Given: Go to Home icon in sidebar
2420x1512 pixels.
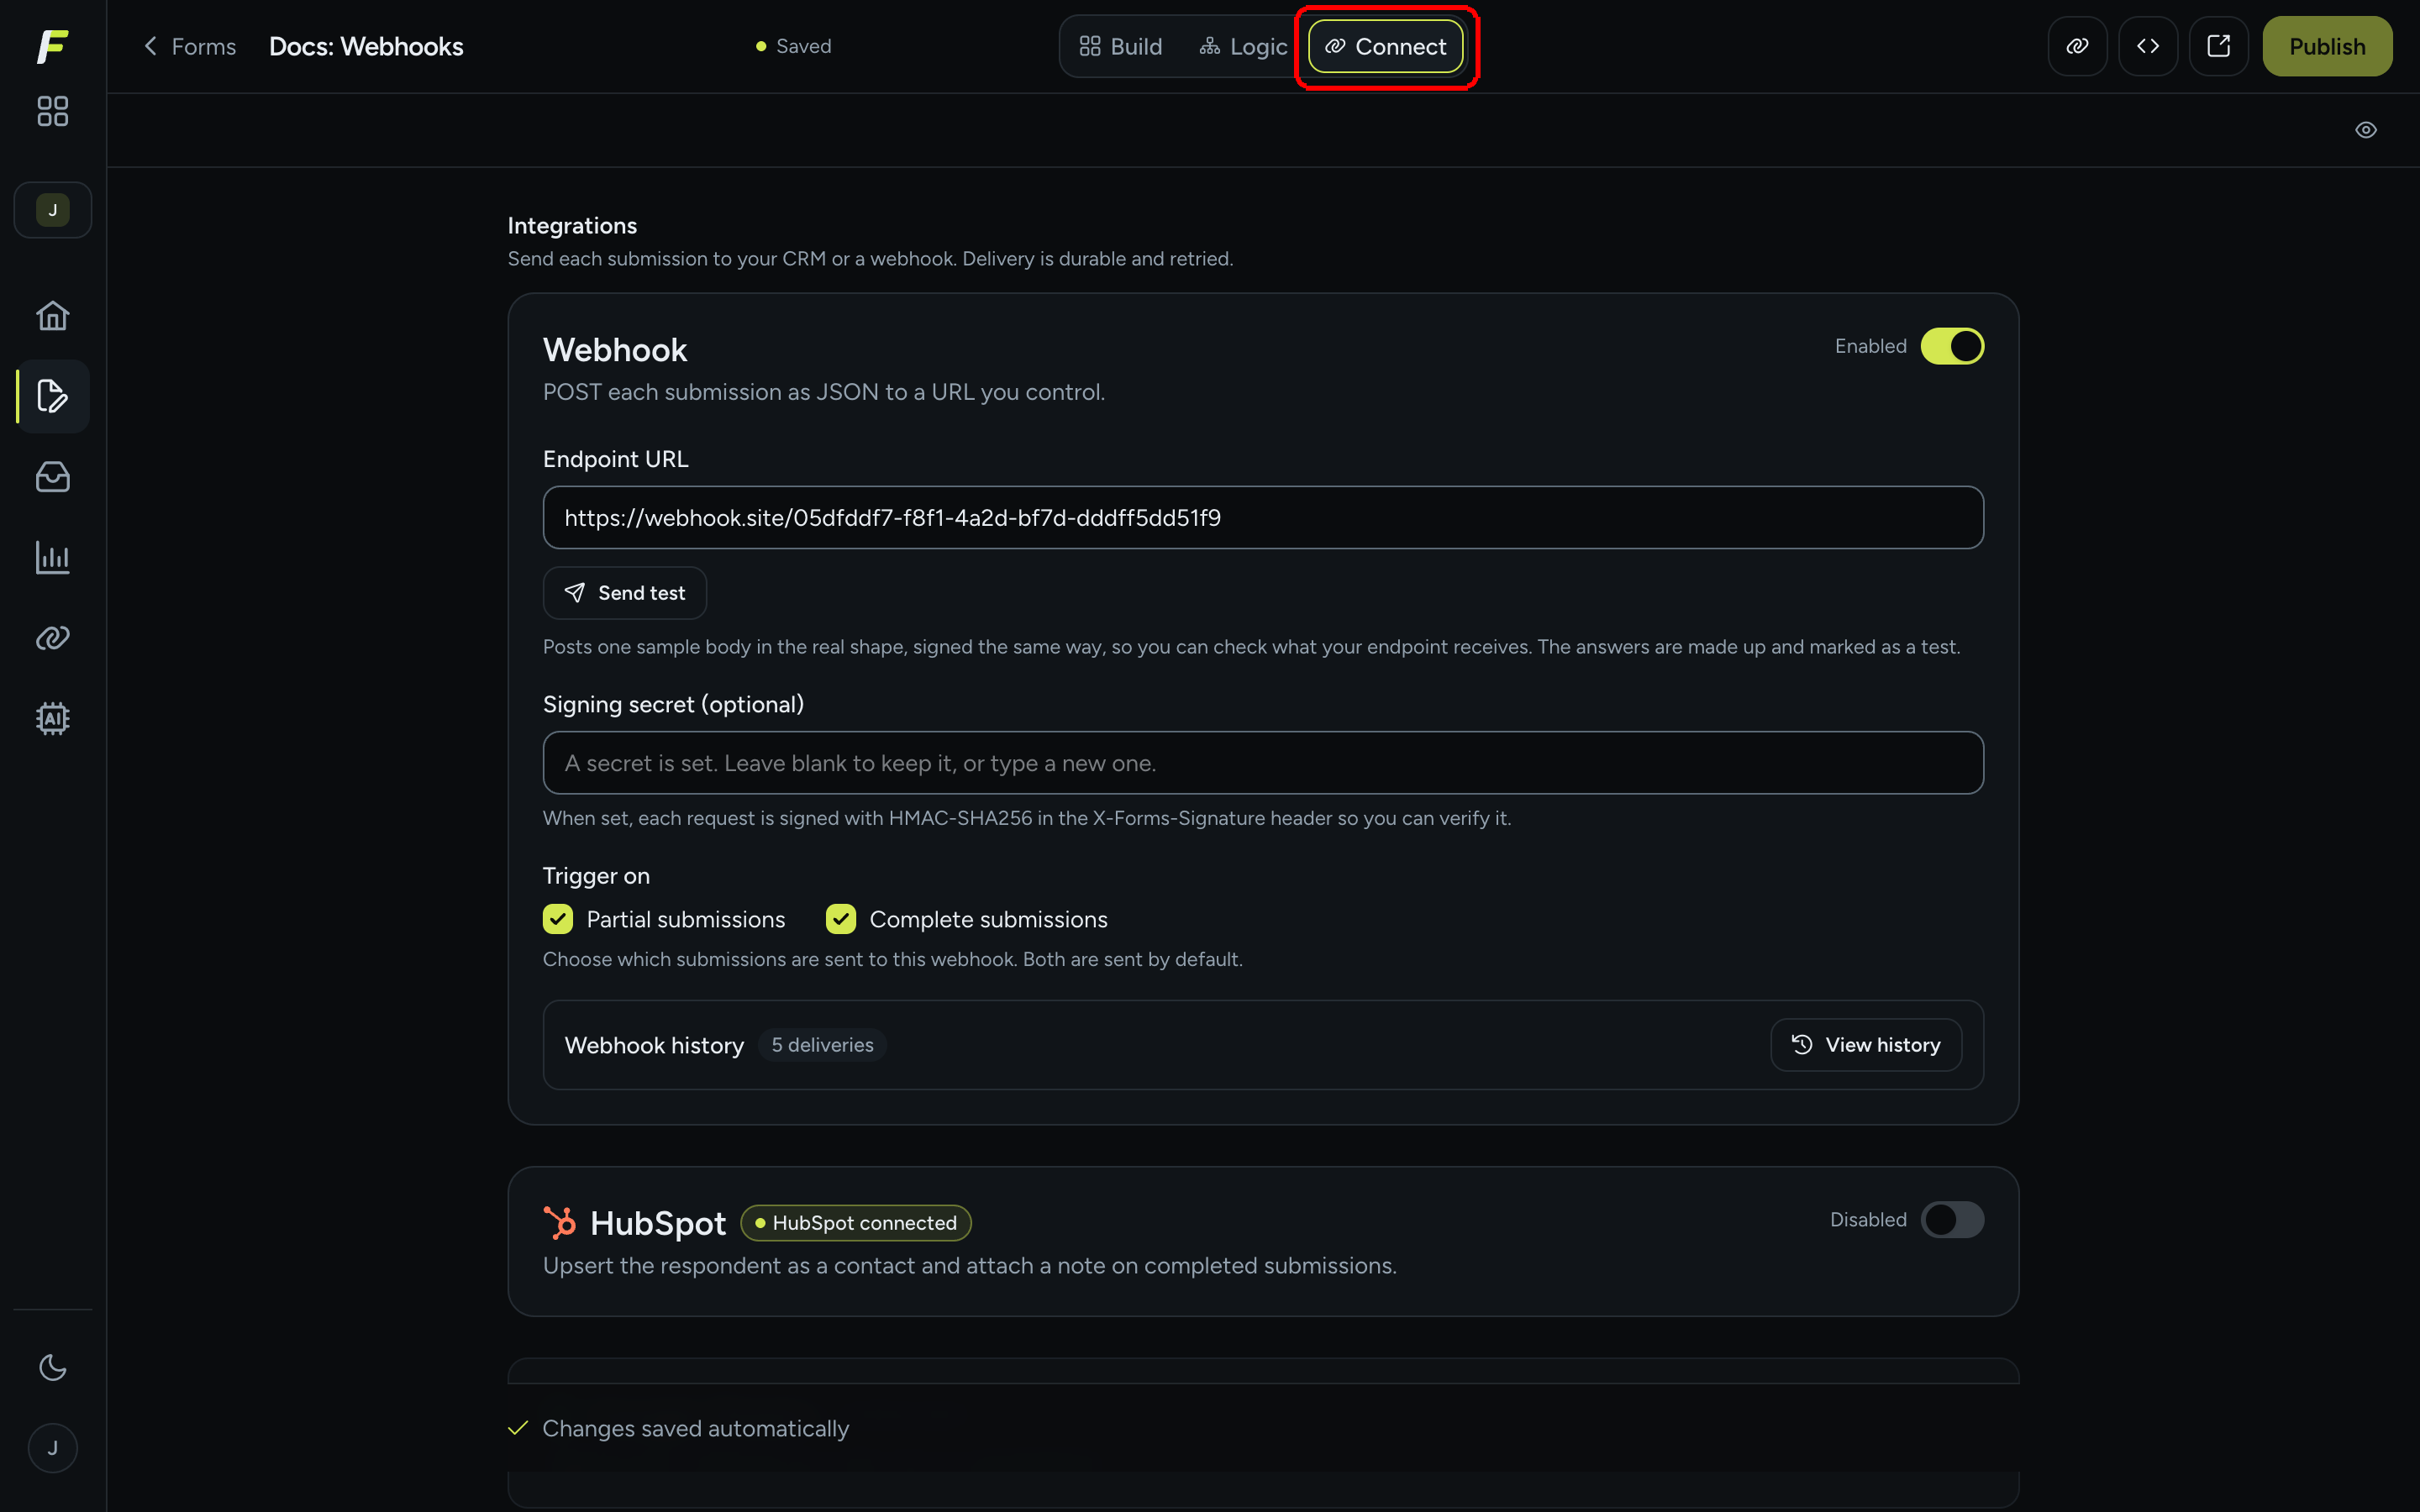Looking at the screenshot, I should (x=52, y=316).
